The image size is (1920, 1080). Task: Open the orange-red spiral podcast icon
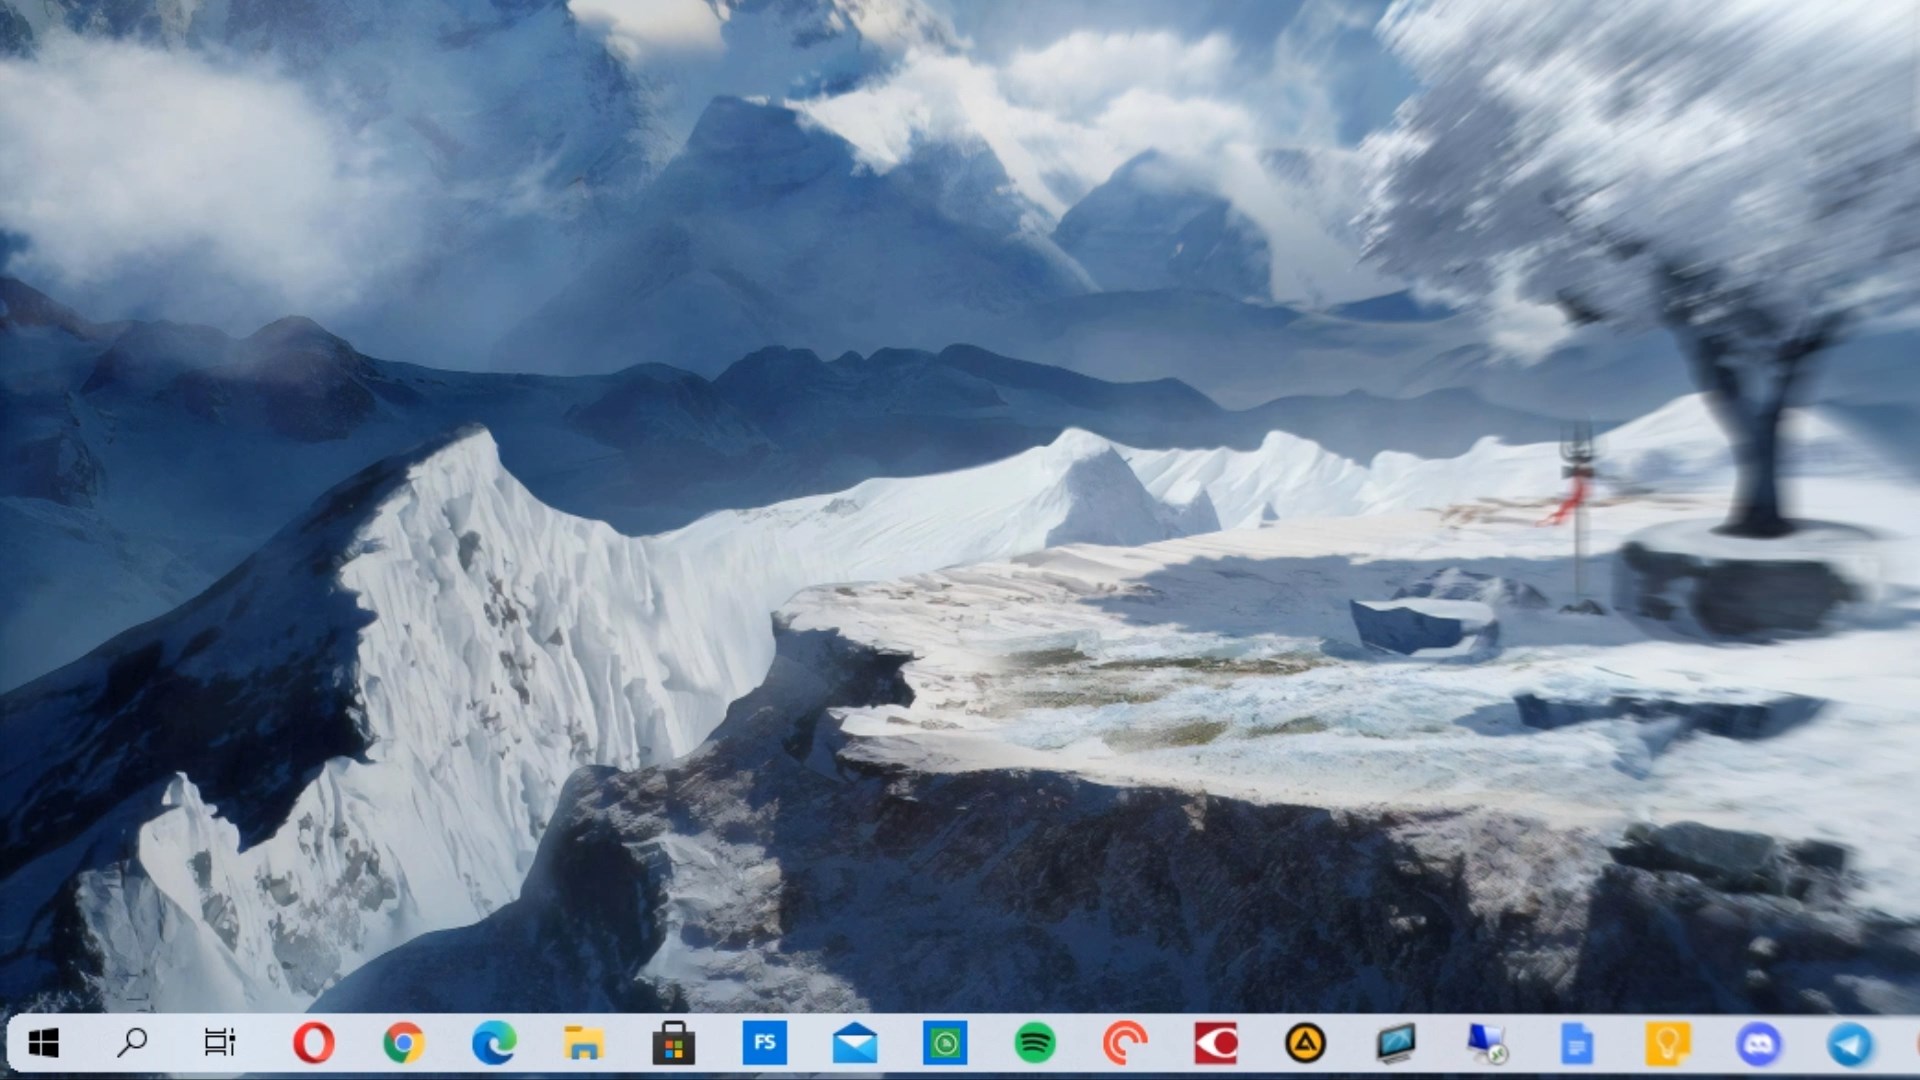[x=1125, y=1044]
